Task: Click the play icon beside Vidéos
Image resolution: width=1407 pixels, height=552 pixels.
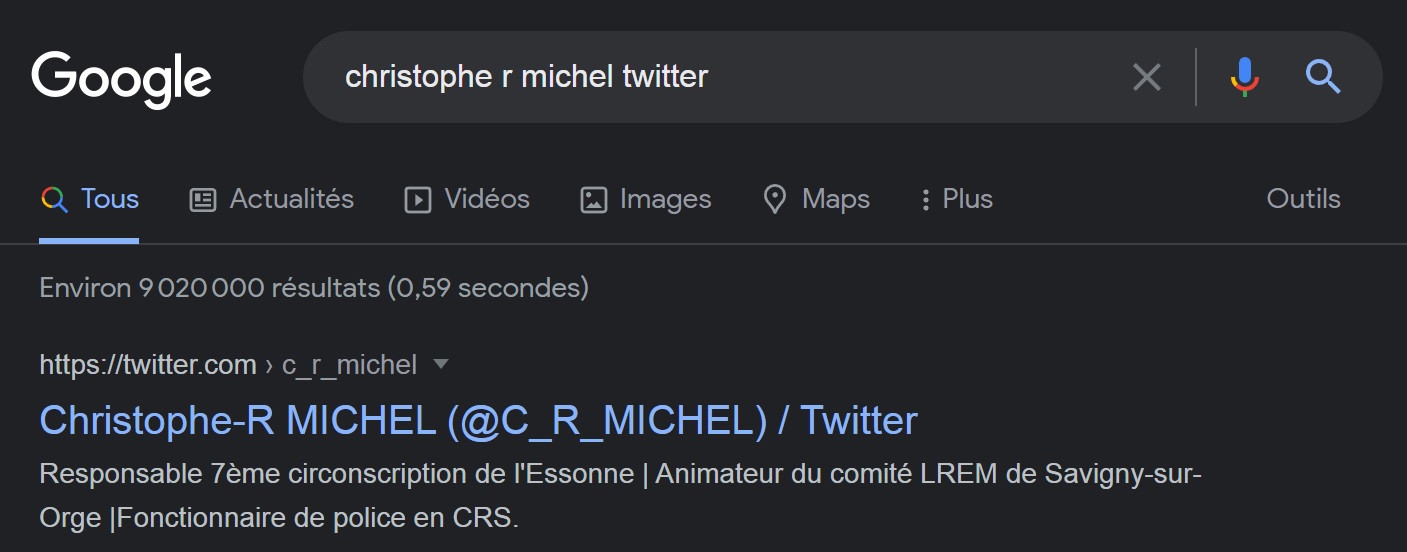Action: (417, 200)
